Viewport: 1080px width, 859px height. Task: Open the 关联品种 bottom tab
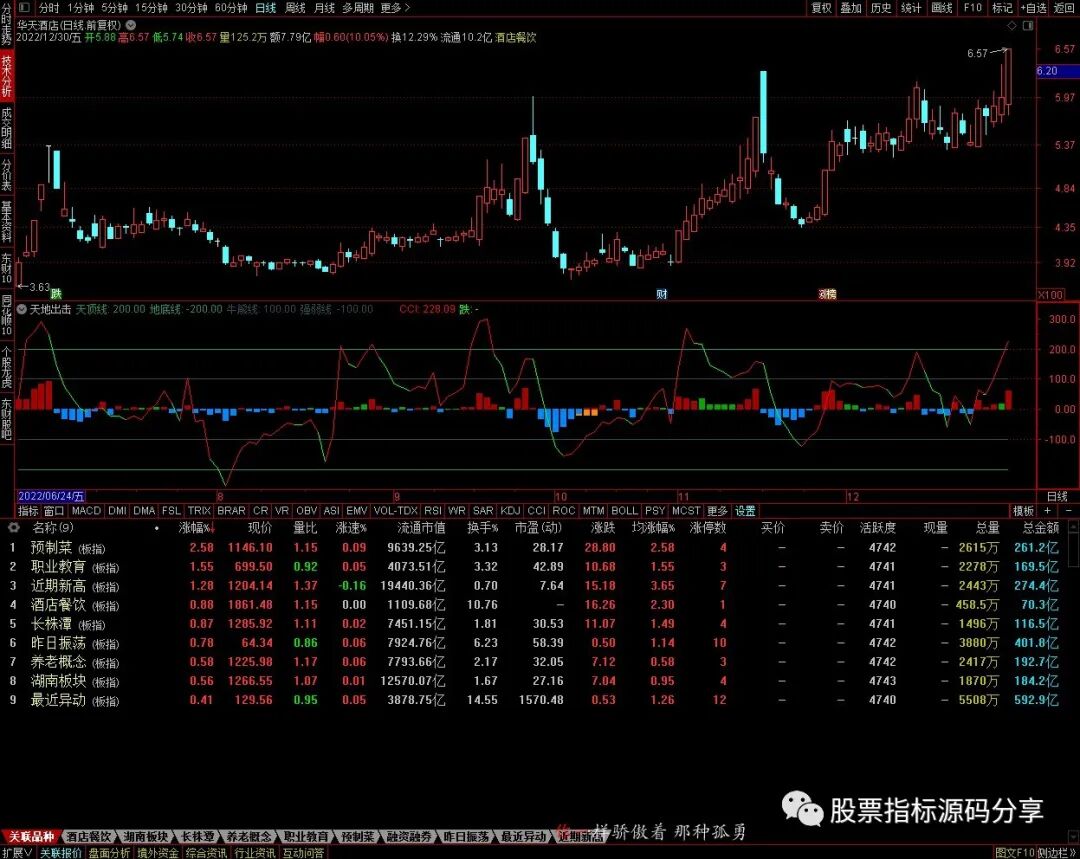click(x=30, y=836)
